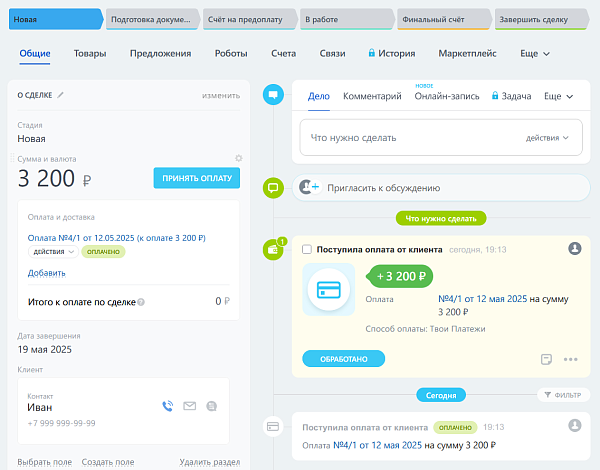Open the Роботы tab

click(231, 54)
